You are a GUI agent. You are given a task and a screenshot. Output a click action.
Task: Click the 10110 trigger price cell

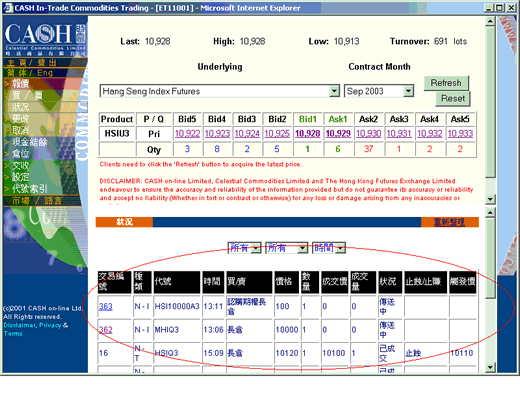(x=462, y=353)
